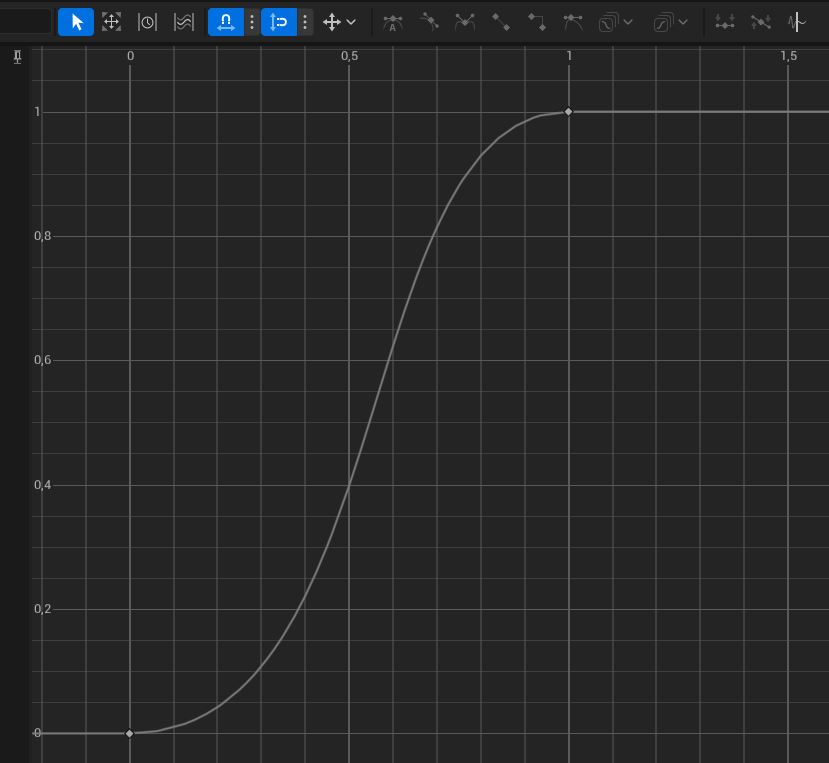
Task: Open value snapping options three-dot menu
Action: [x=305, y=22]
